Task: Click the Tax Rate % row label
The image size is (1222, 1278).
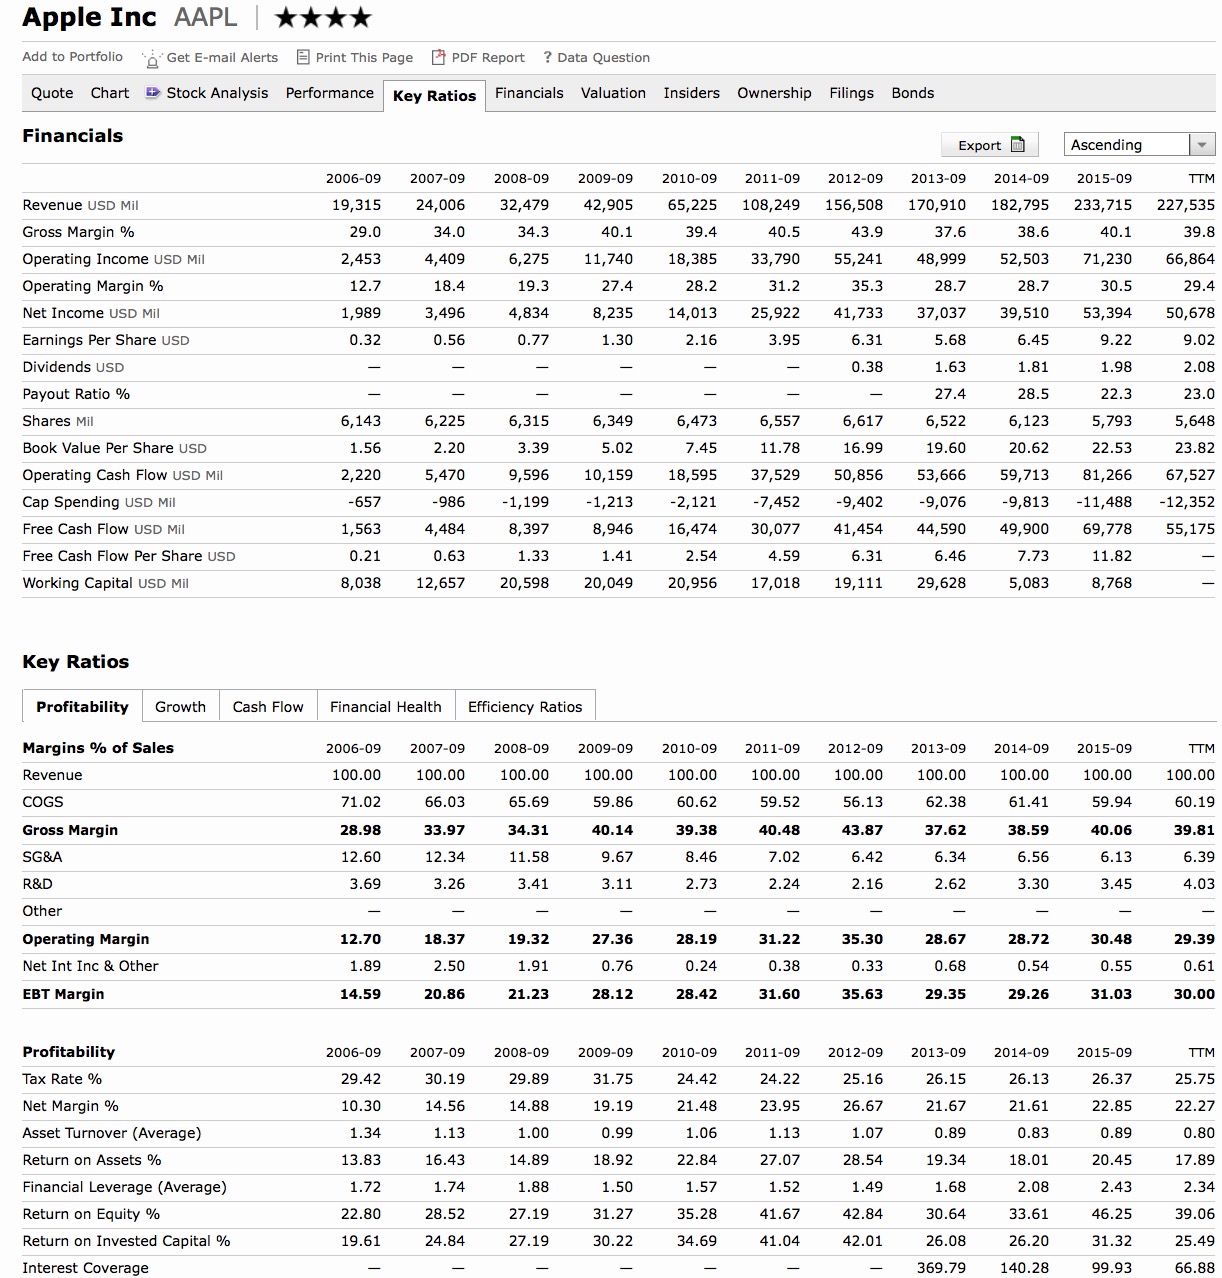Action: pyautogui.click(x=62, y=1079)
